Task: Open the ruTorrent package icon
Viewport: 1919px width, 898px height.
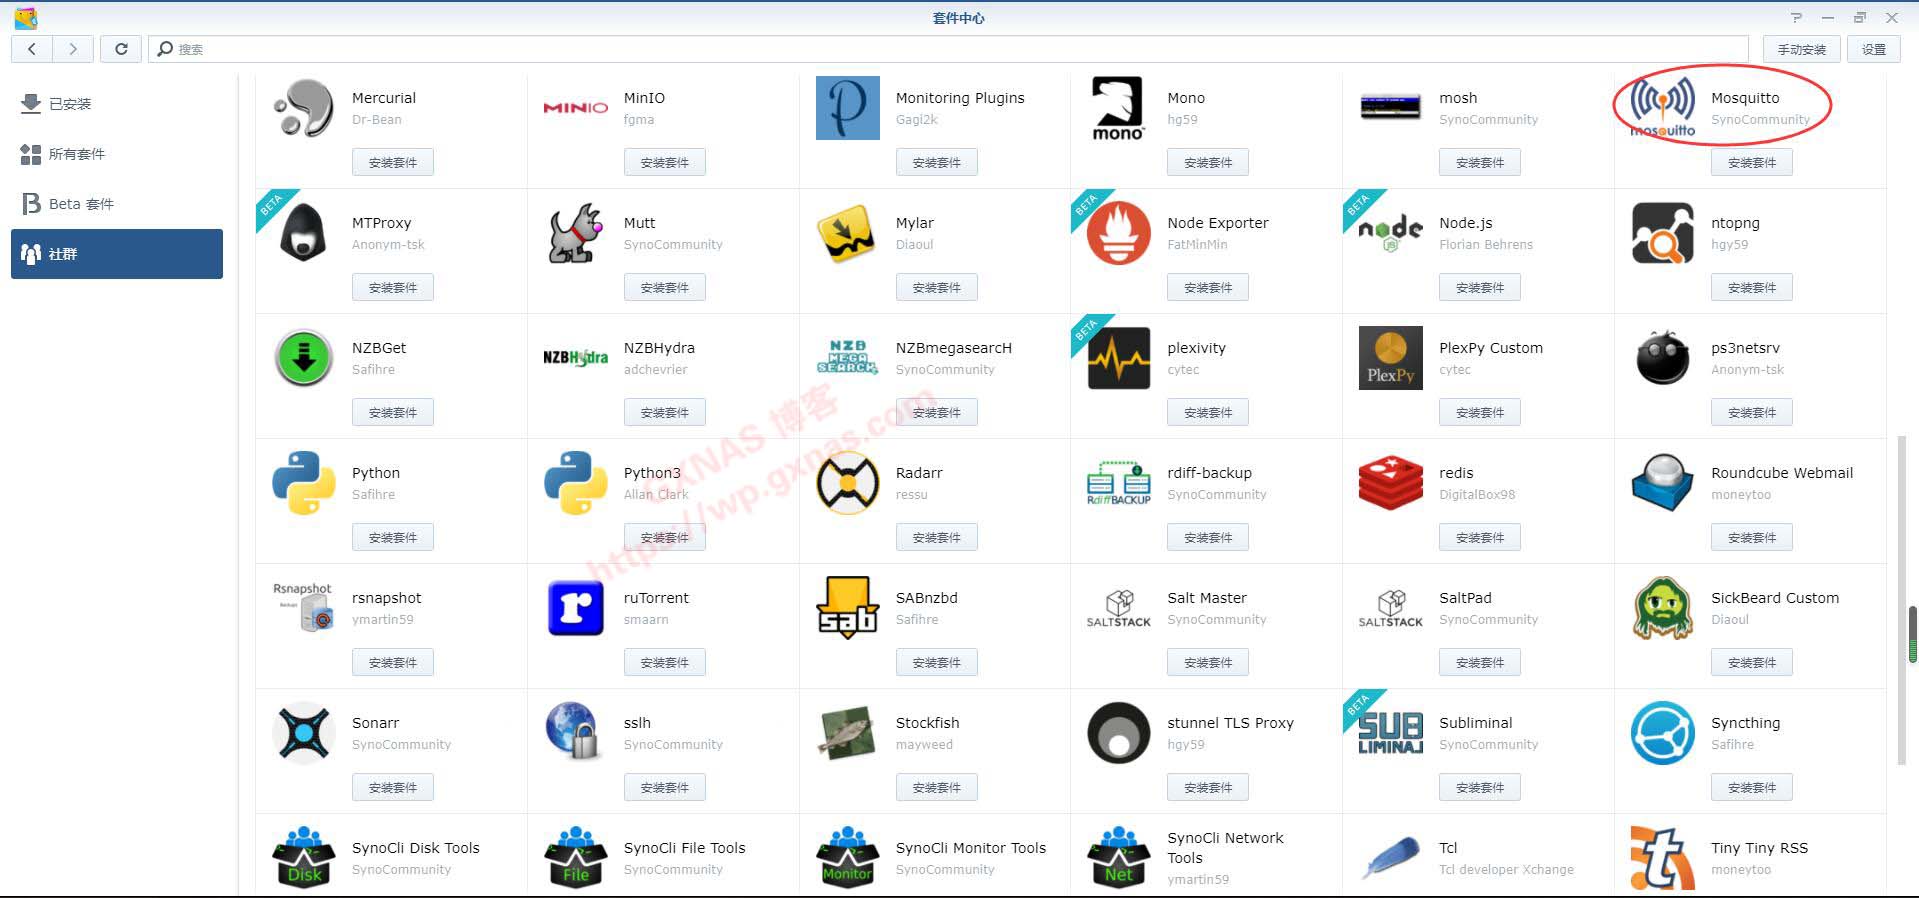Action: click(576, 608)
